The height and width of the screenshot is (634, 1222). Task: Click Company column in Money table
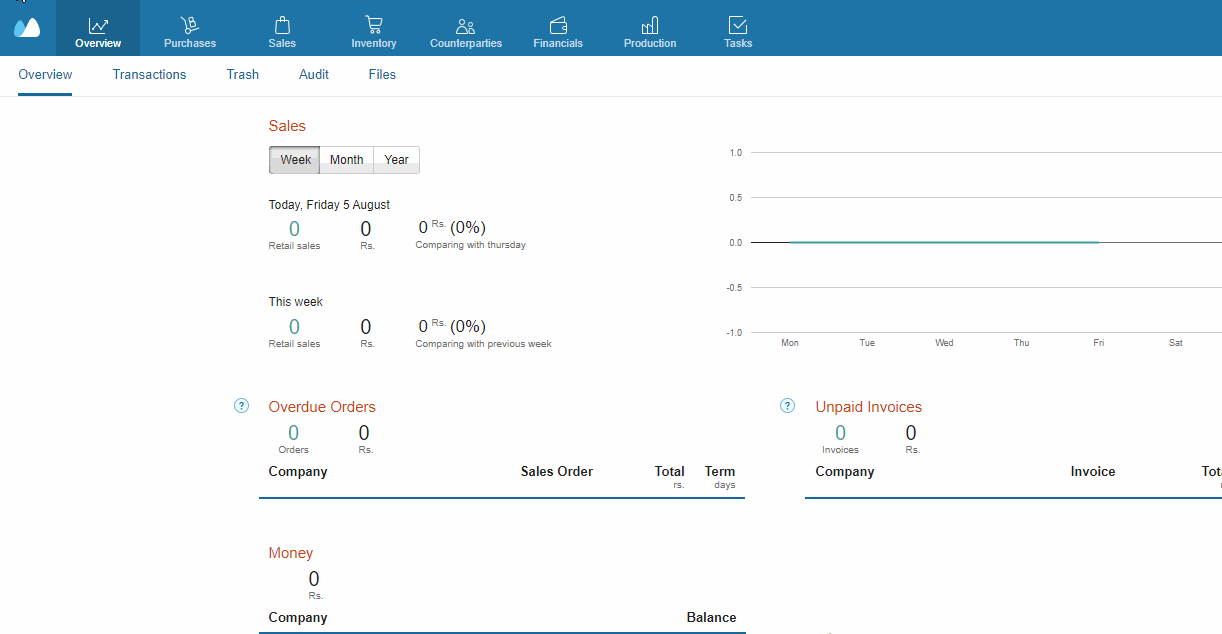(x=298, y=618)
